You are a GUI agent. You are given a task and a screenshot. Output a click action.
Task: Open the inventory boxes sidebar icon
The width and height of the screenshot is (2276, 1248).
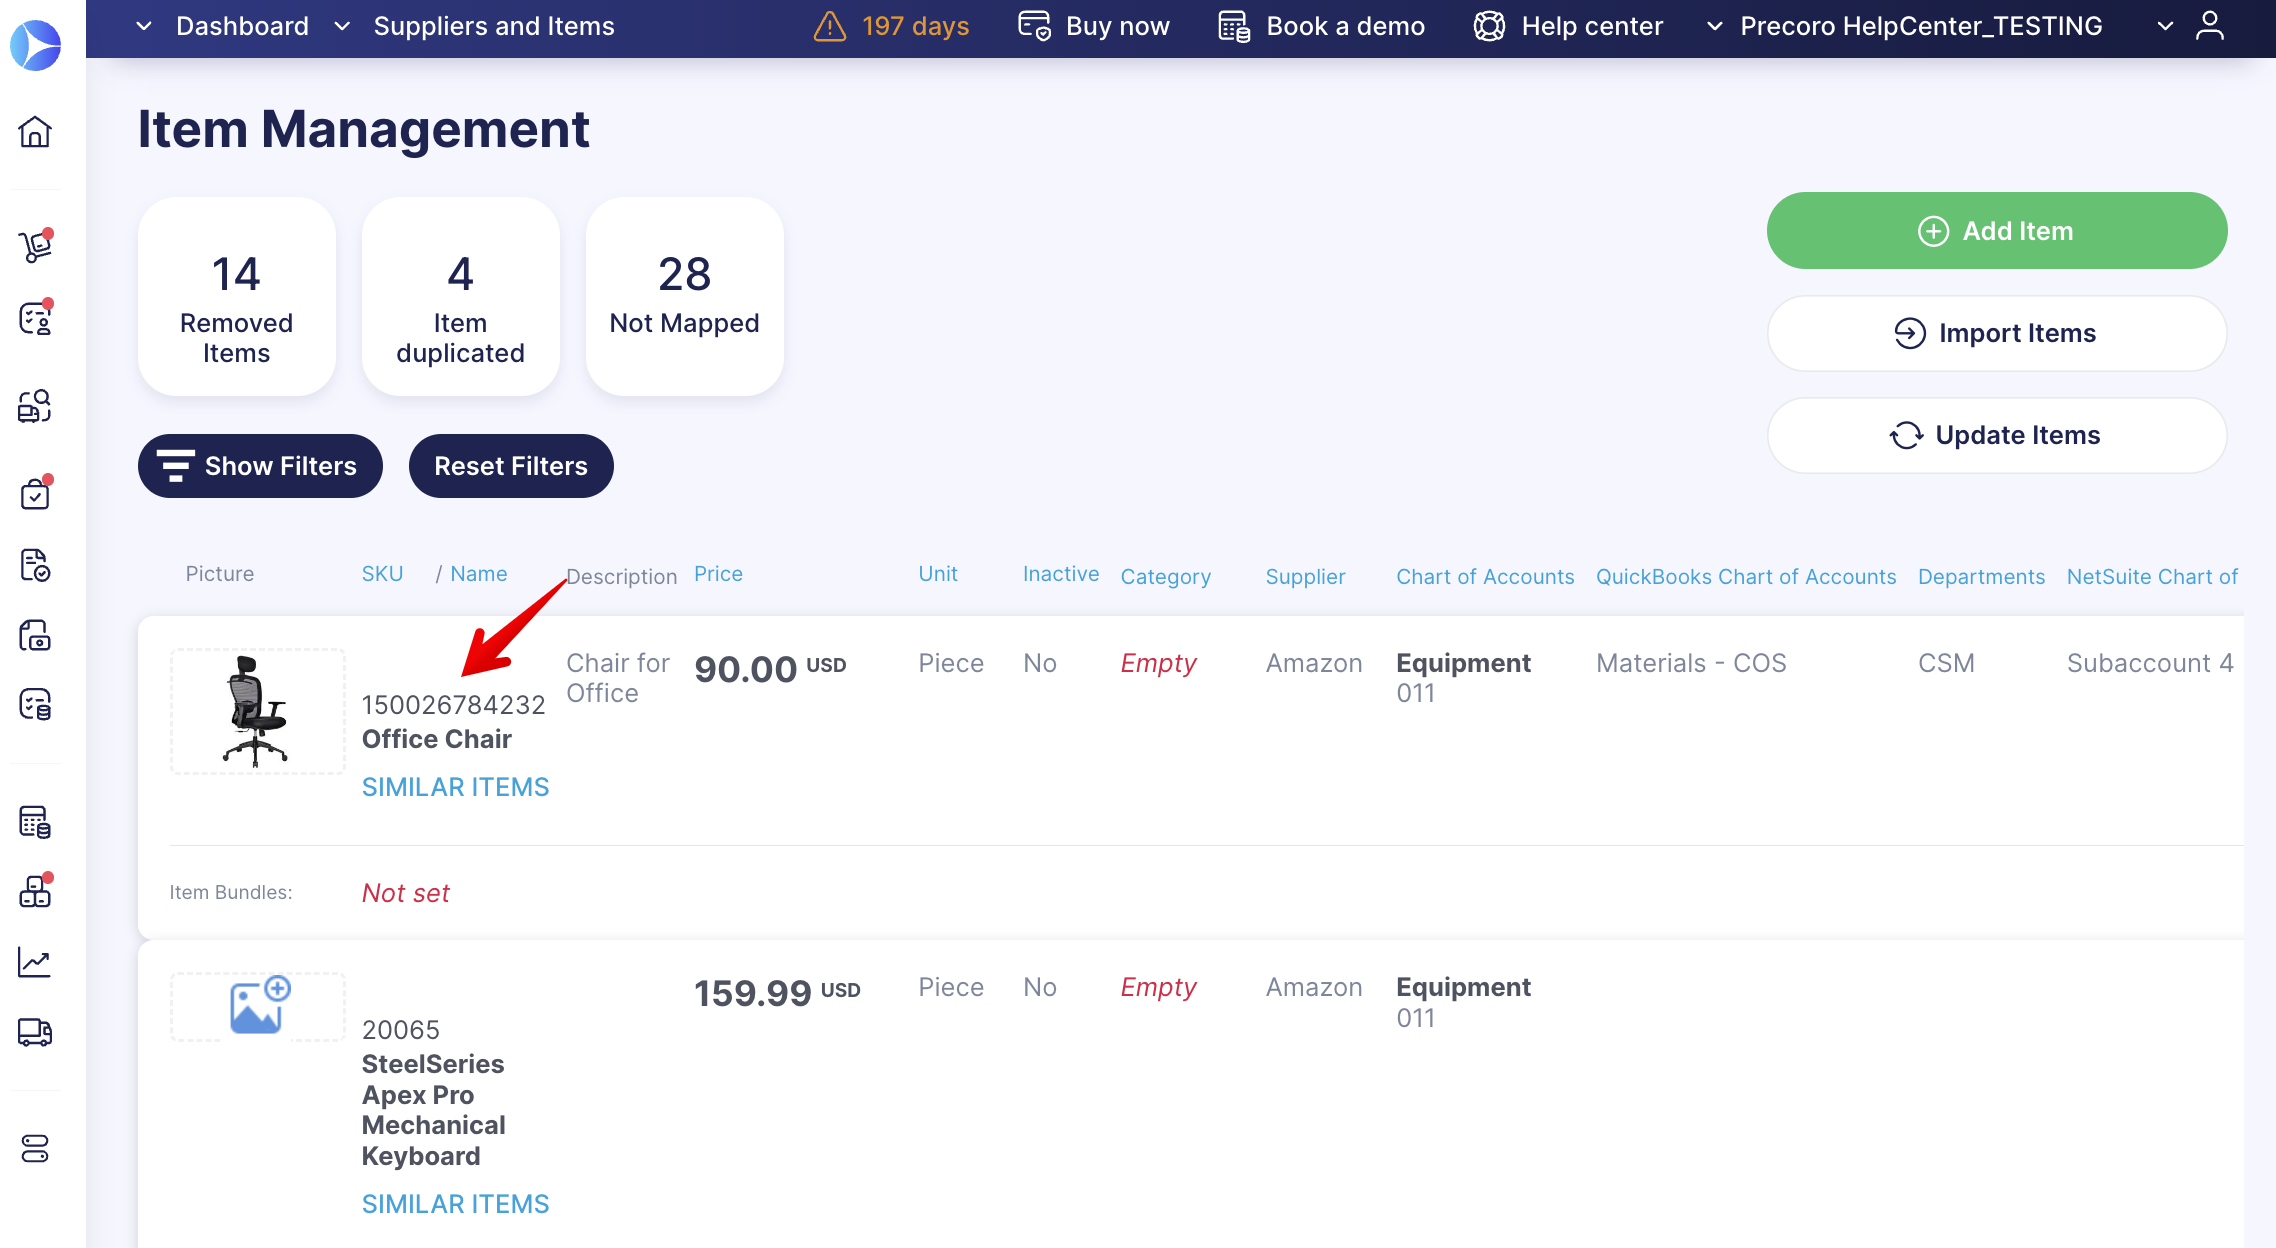click(35, 890)
